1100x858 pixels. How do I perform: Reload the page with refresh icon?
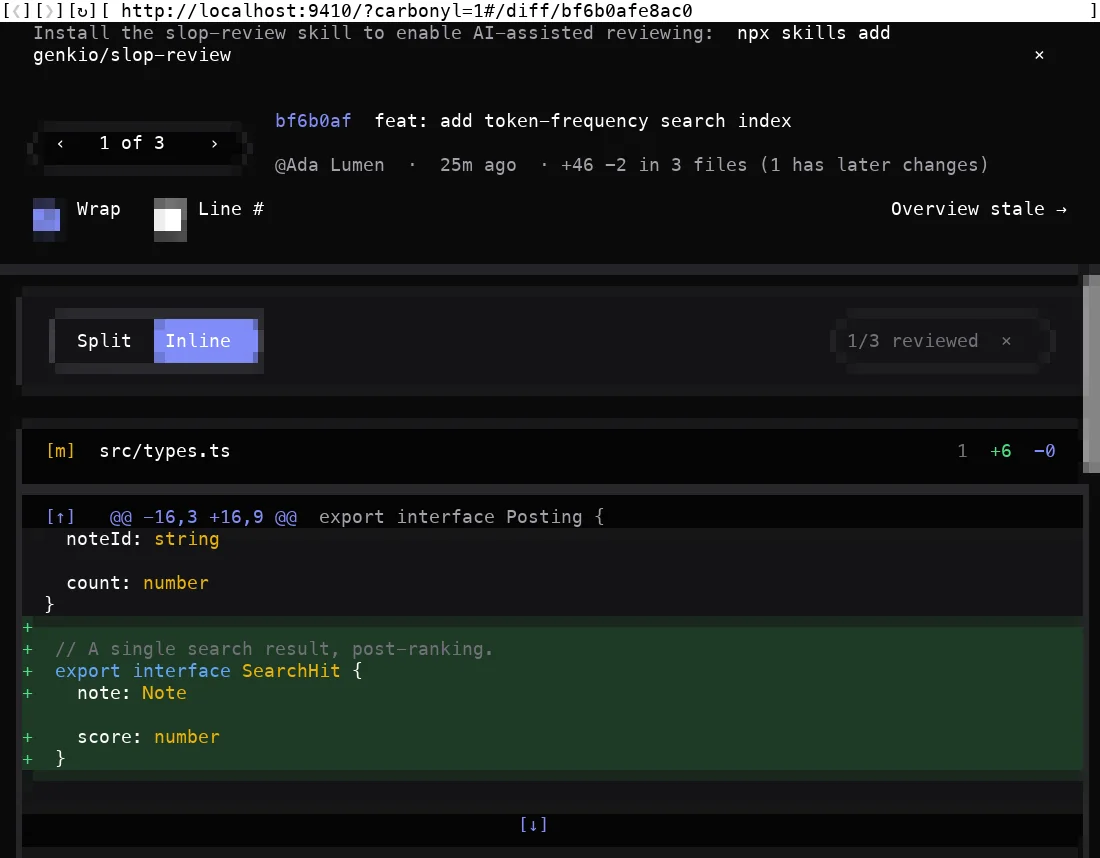(x=82, y=11)
